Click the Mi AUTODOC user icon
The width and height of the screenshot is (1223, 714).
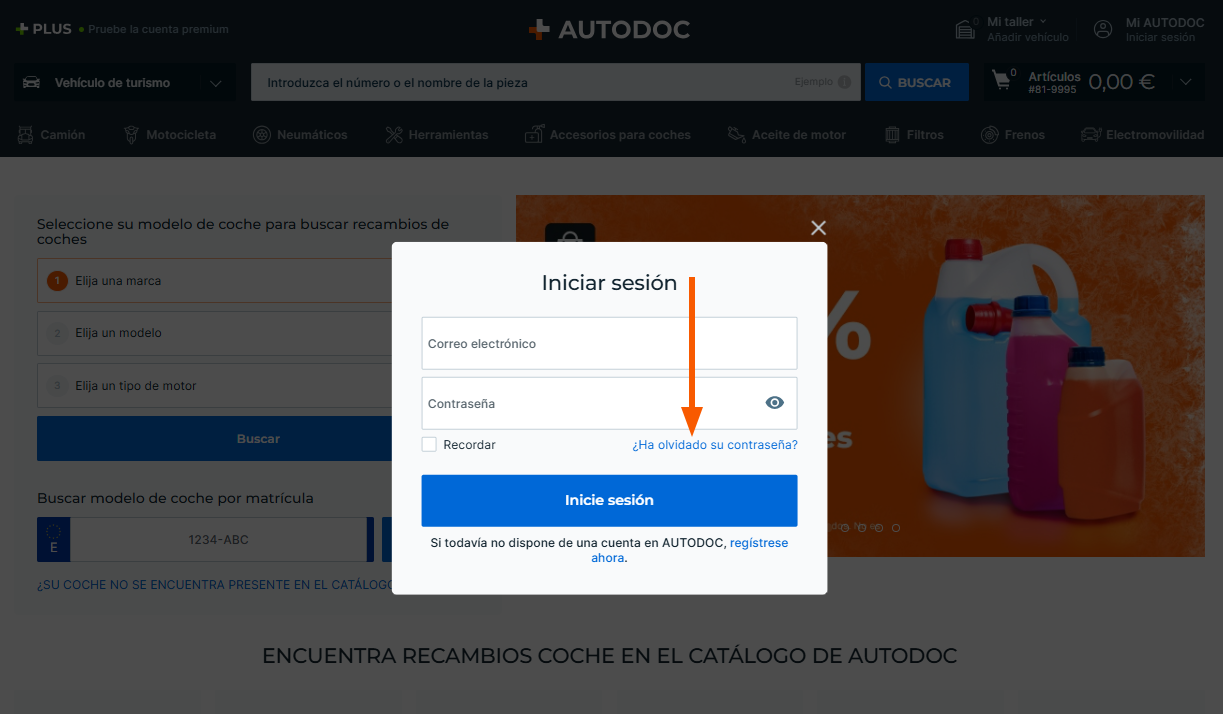[1103, 29]
